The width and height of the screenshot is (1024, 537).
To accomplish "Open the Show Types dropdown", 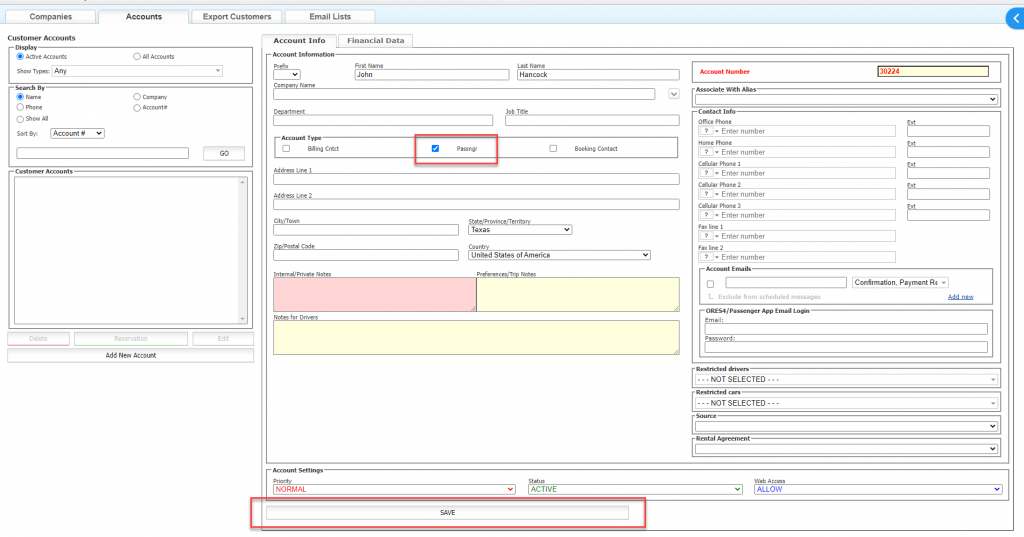I will tap(137, 71).
